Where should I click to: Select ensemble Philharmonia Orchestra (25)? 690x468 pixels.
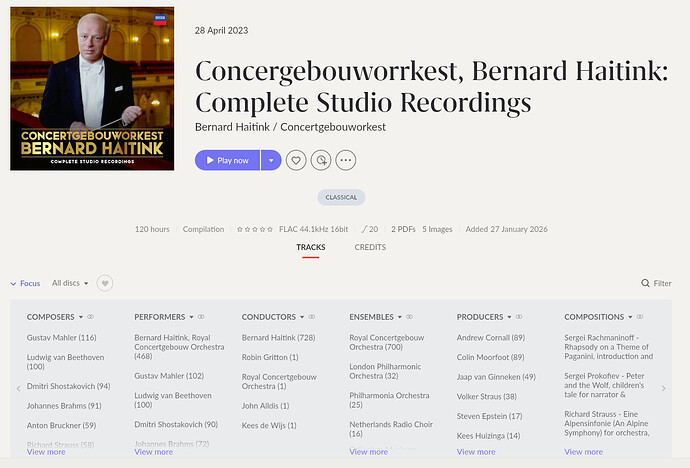[x=389, y=400]
